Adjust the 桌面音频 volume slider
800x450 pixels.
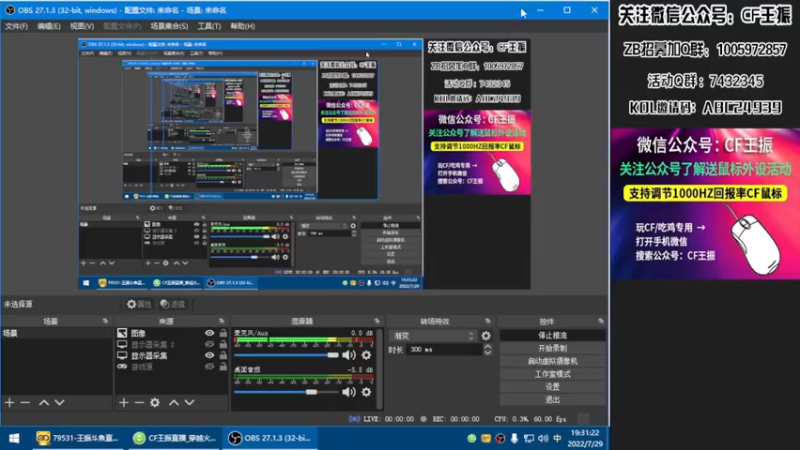coord(286,392)
